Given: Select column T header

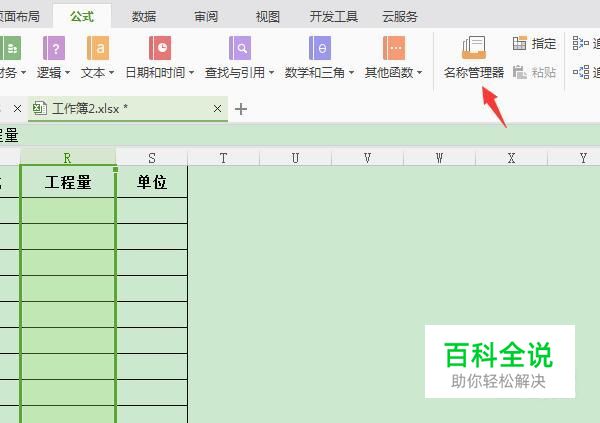Looking at the screenshot, I should [x=223, y=157].
